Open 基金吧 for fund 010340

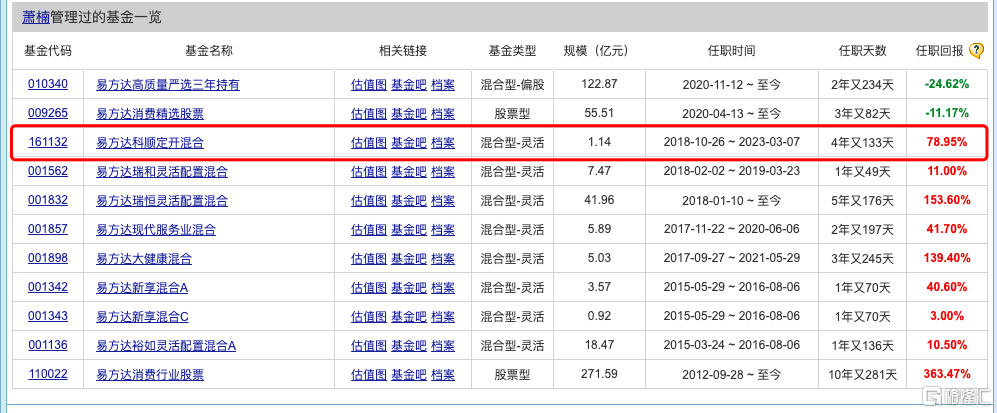408,85
